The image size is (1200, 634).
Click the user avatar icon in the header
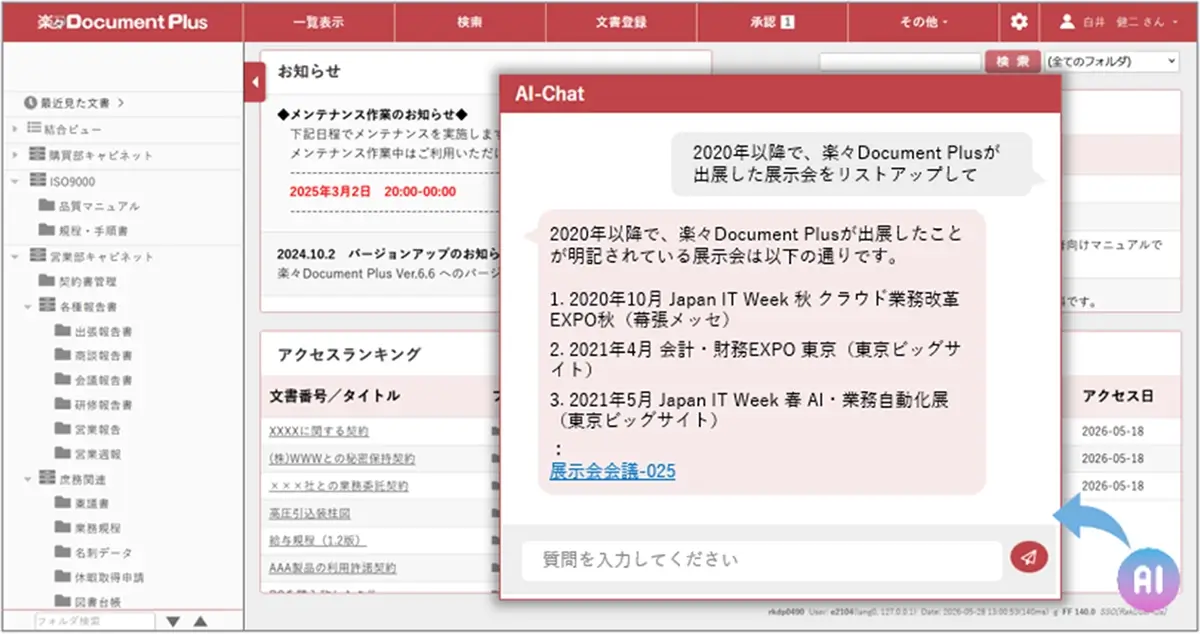click(x=1066, y=21)
